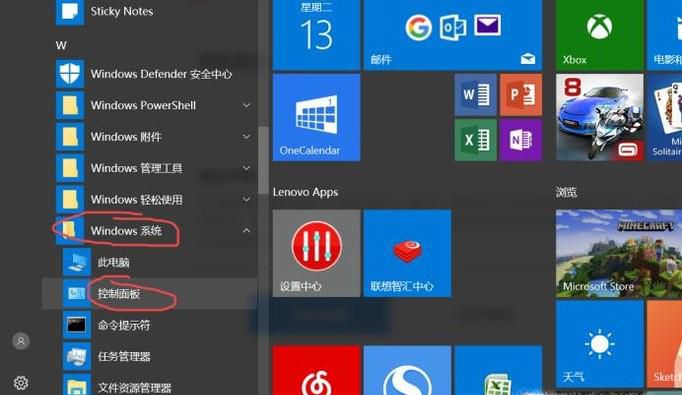Launch 命令提示符 command prompt icon

pyautogui.click(x=77, y=325)
